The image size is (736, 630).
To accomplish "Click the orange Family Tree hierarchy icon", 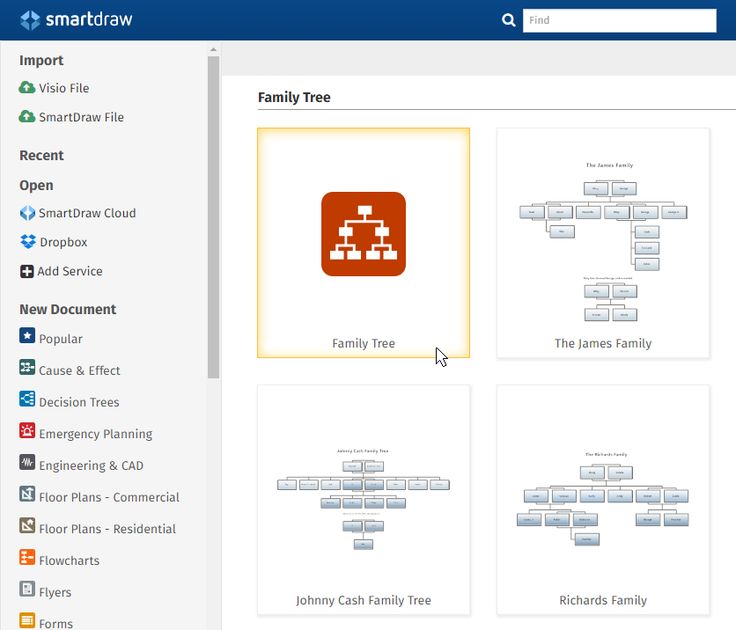I will [363, 234].
